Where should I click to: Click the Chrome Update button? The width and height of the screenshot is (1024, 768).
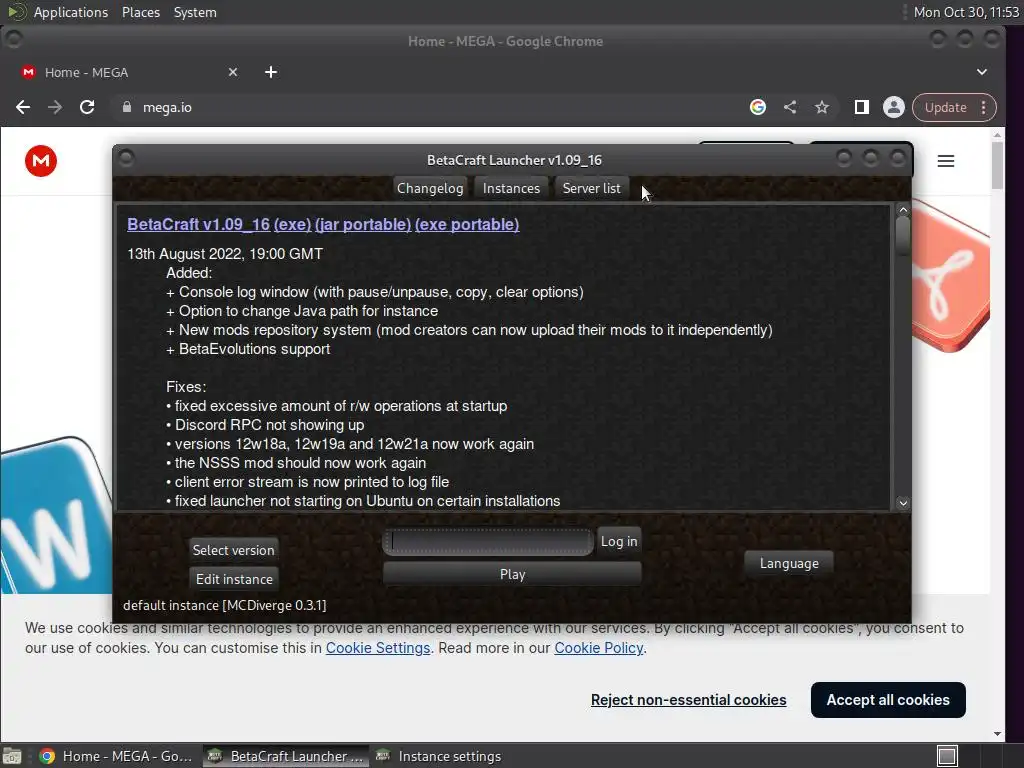945,107
